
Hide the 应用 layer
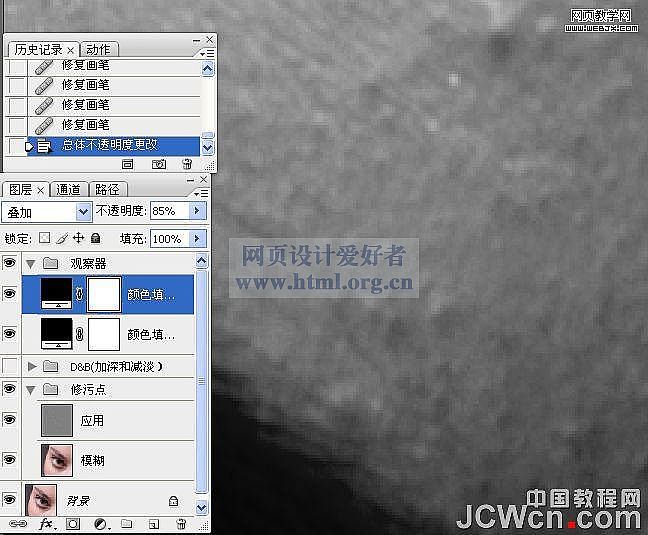tap(10, 419)
